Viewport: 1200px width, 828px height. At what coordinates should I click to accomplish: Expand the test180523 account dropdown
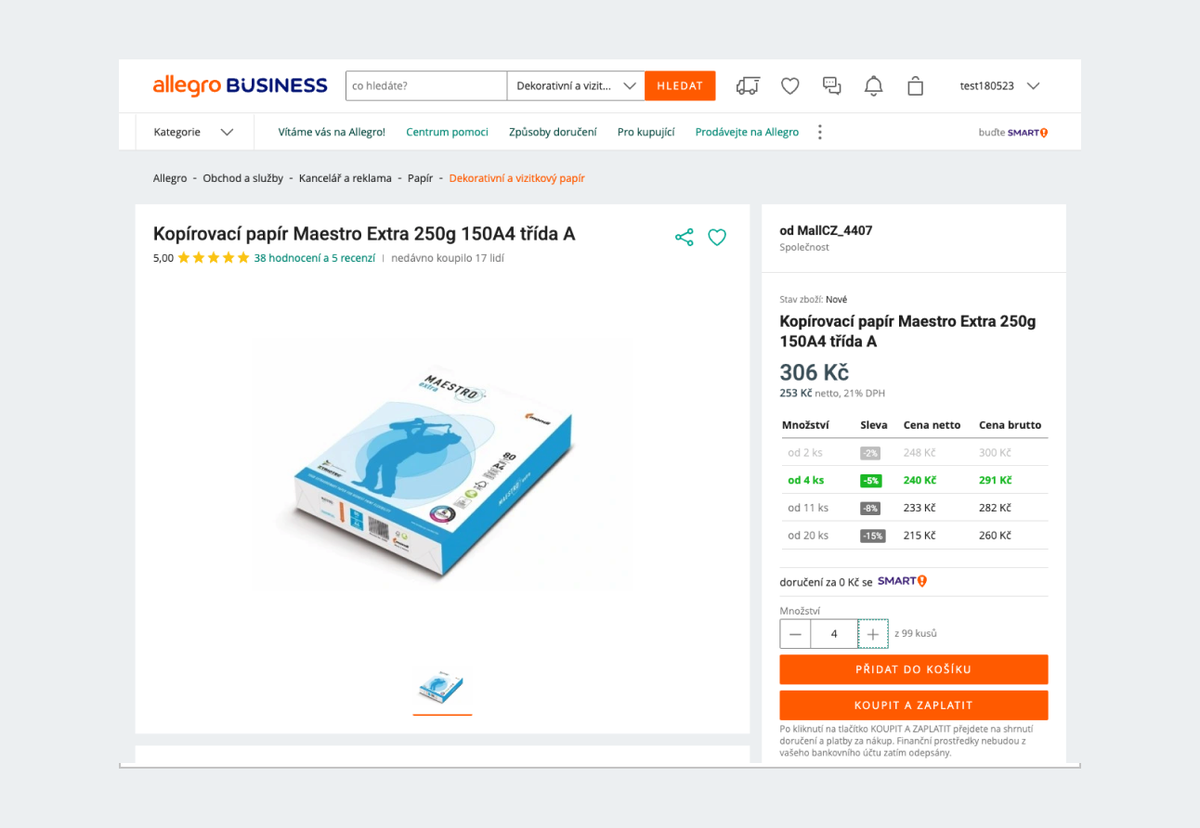[1000, 86]
